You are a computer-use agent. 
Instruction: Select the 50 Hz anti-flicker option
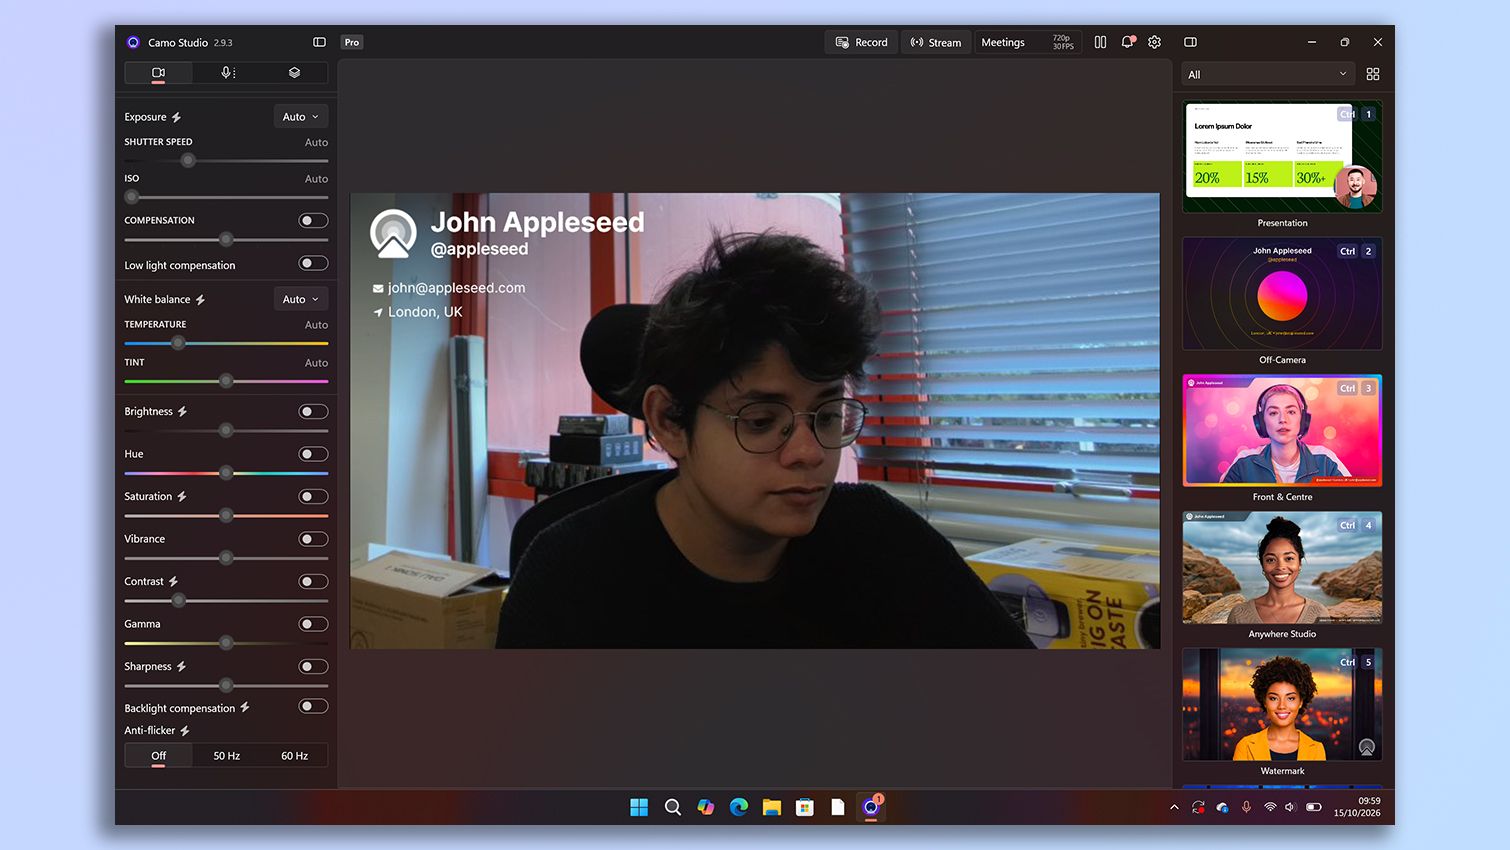pyautogui.click(x=227, y=756)
